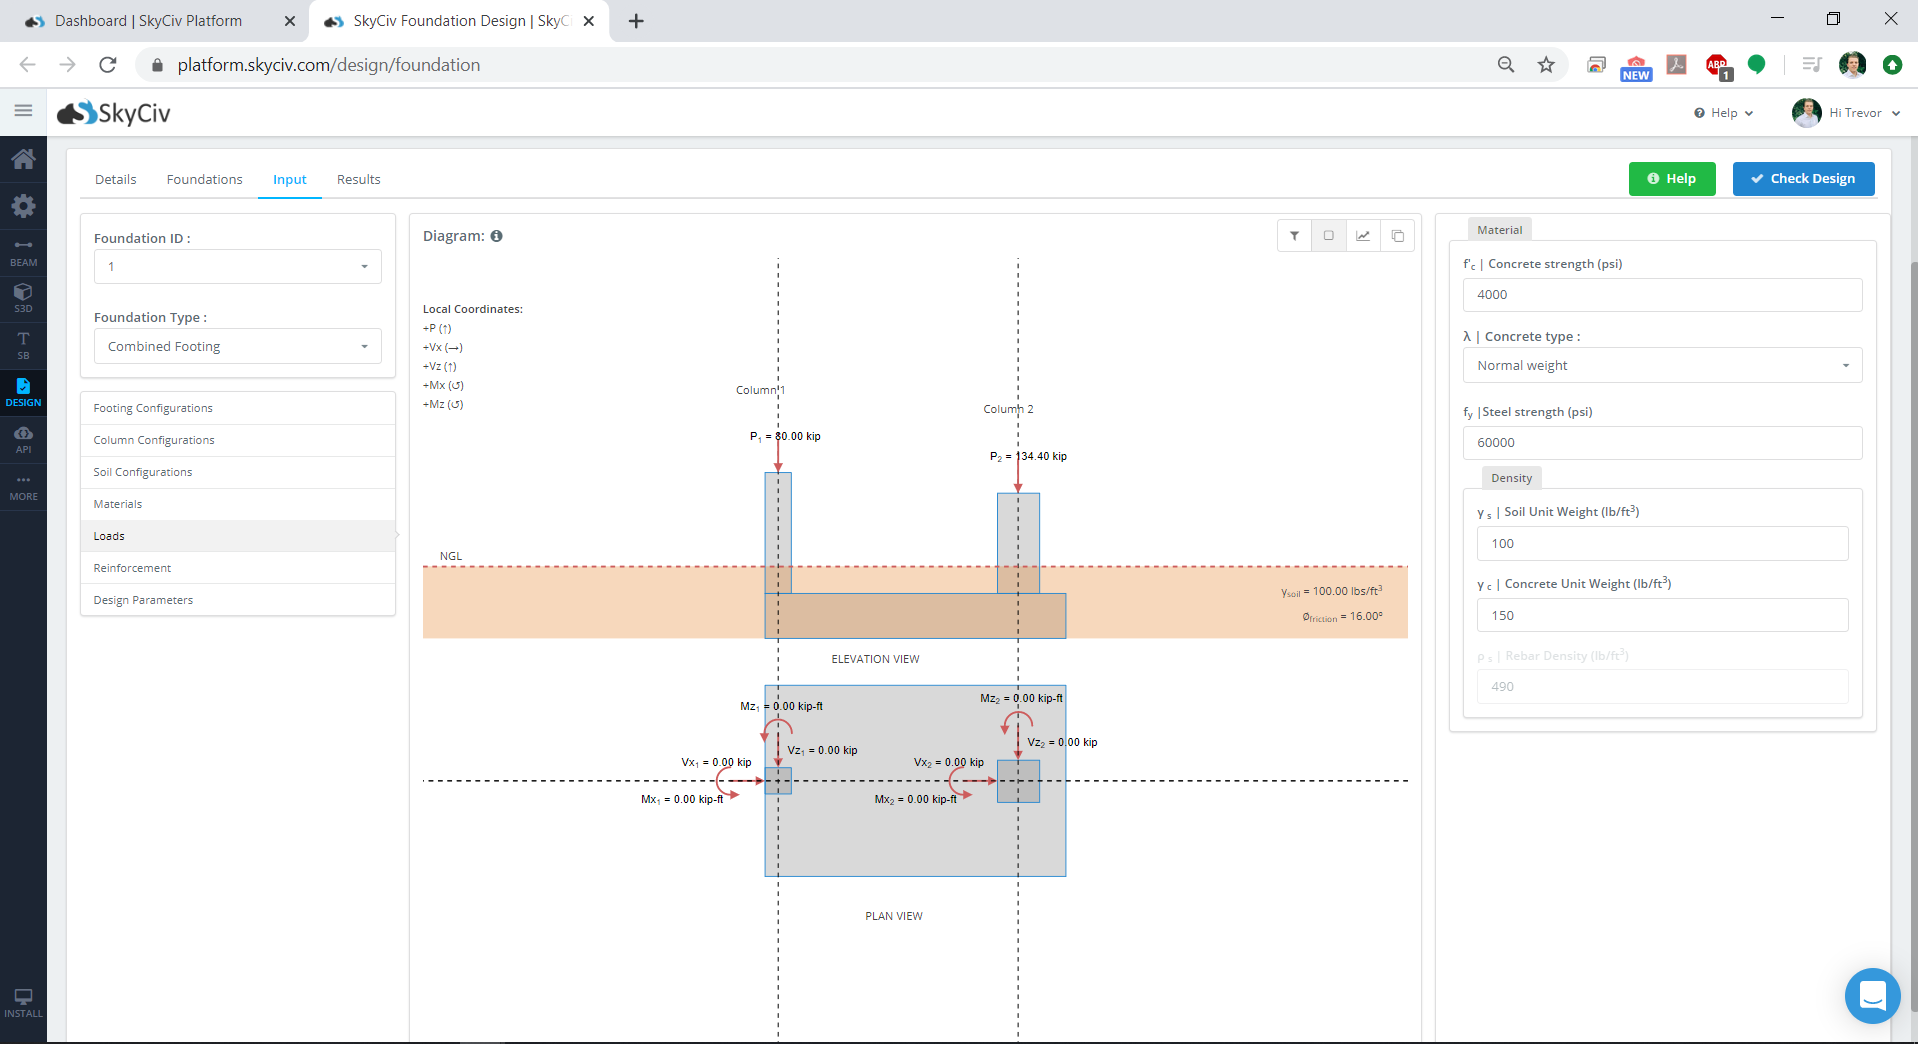Bookmark this page with star icon

point(1546,65)
